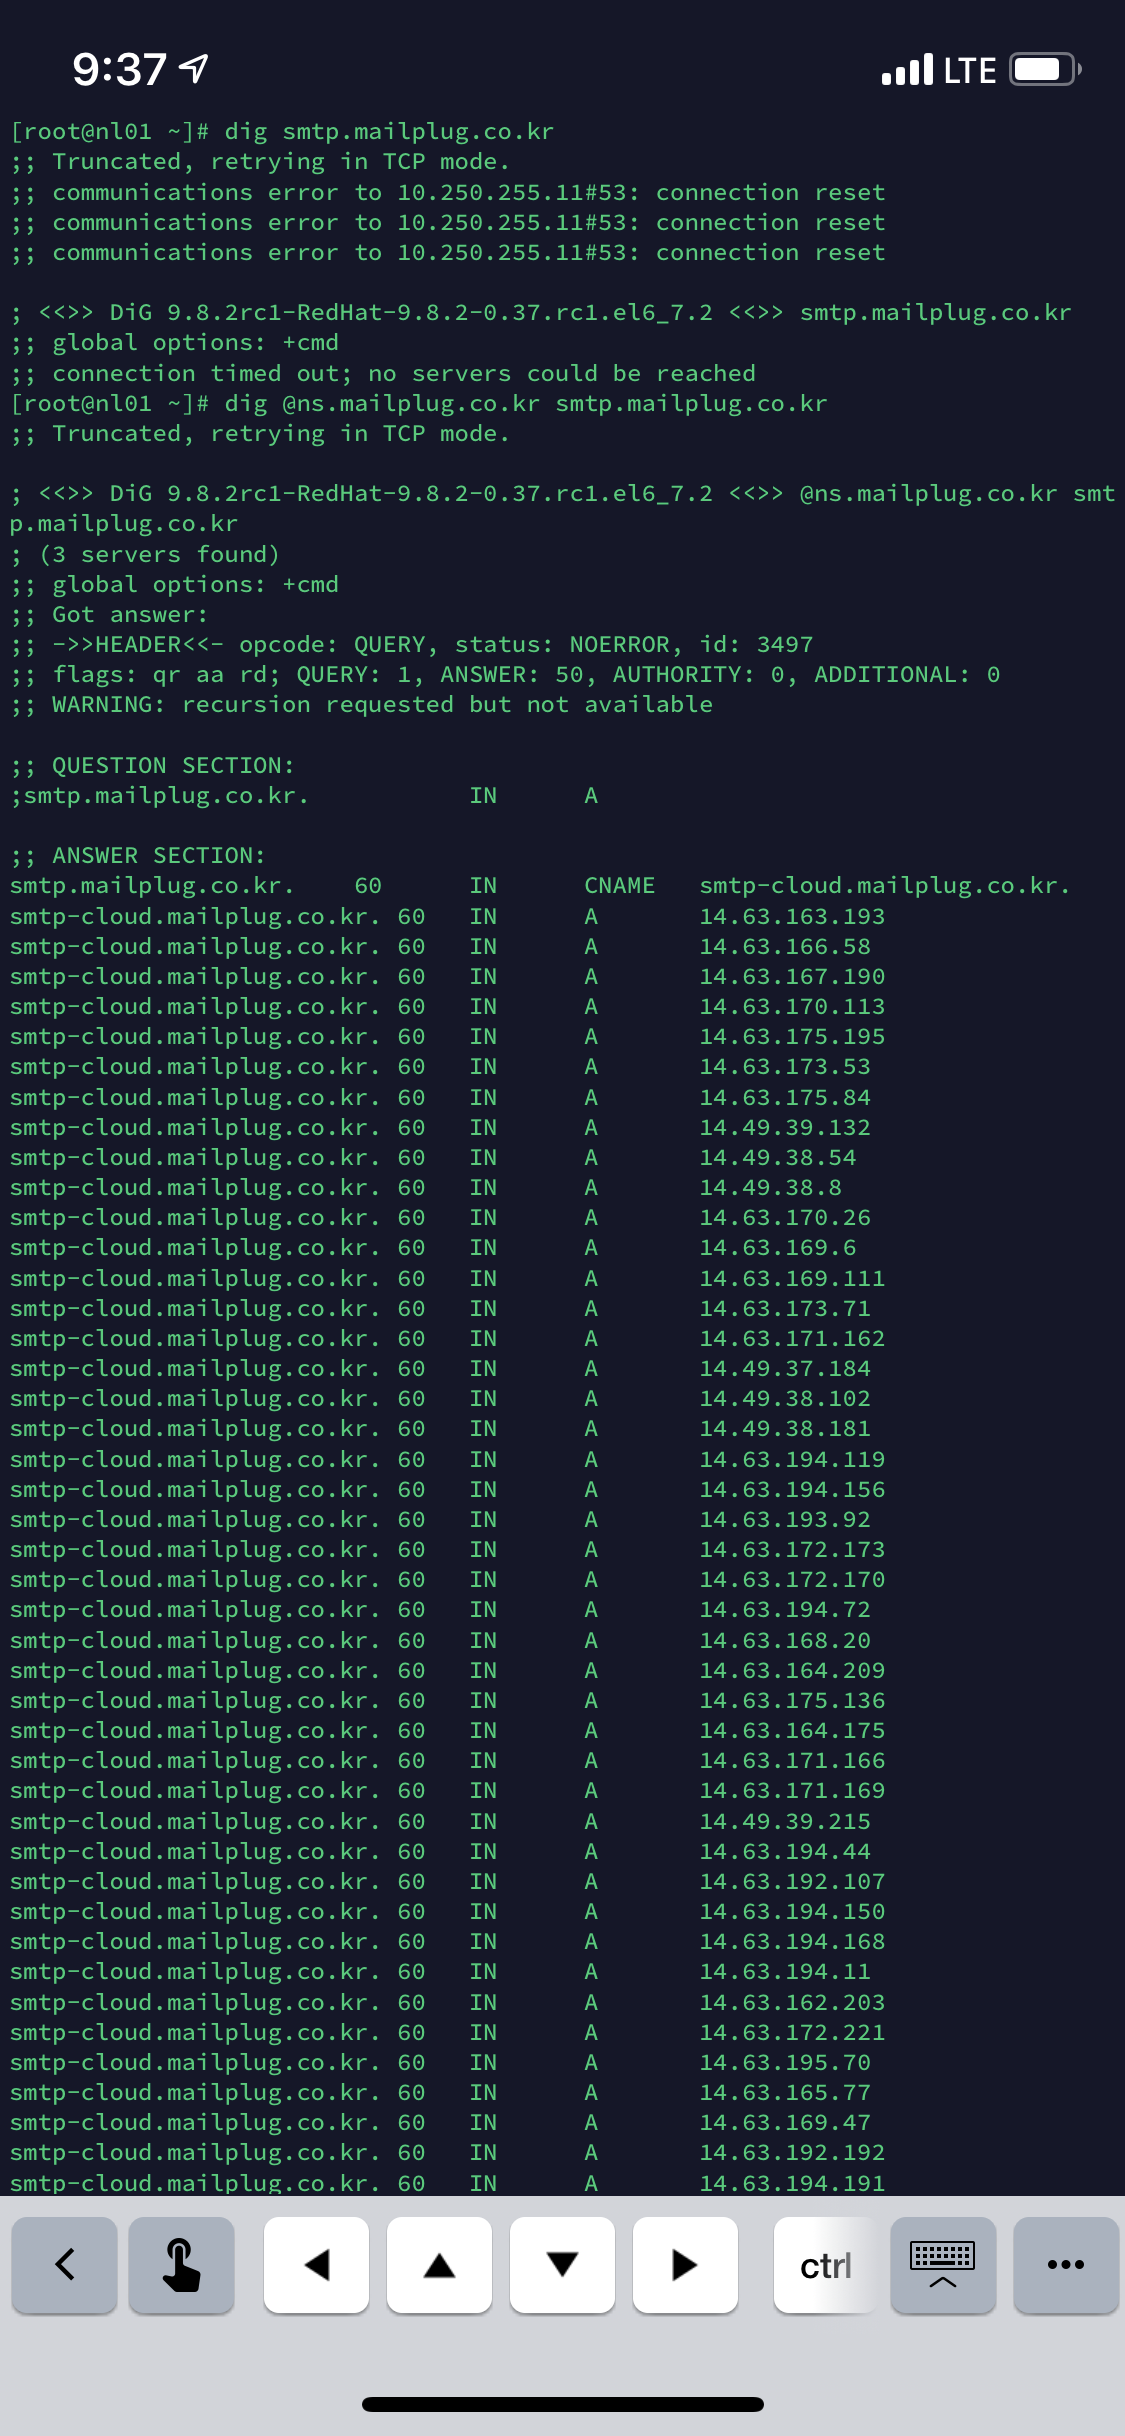Screen dimensions: 1125x2436
Task: Tap the first dig smtp.mailplug.co.kr command line
Action: [x=282, y=132]
